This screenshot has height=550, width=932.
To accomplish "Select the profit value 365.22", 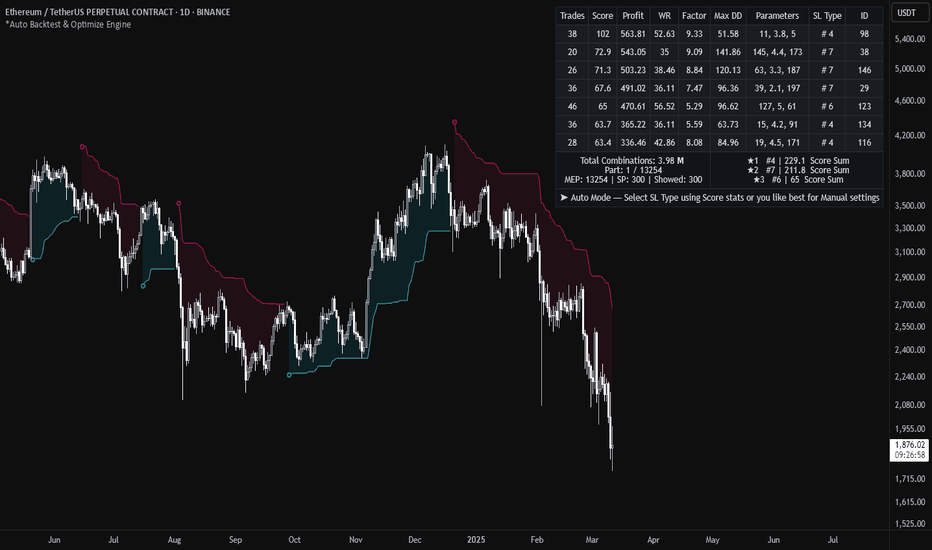I will [x=633, y=125].
